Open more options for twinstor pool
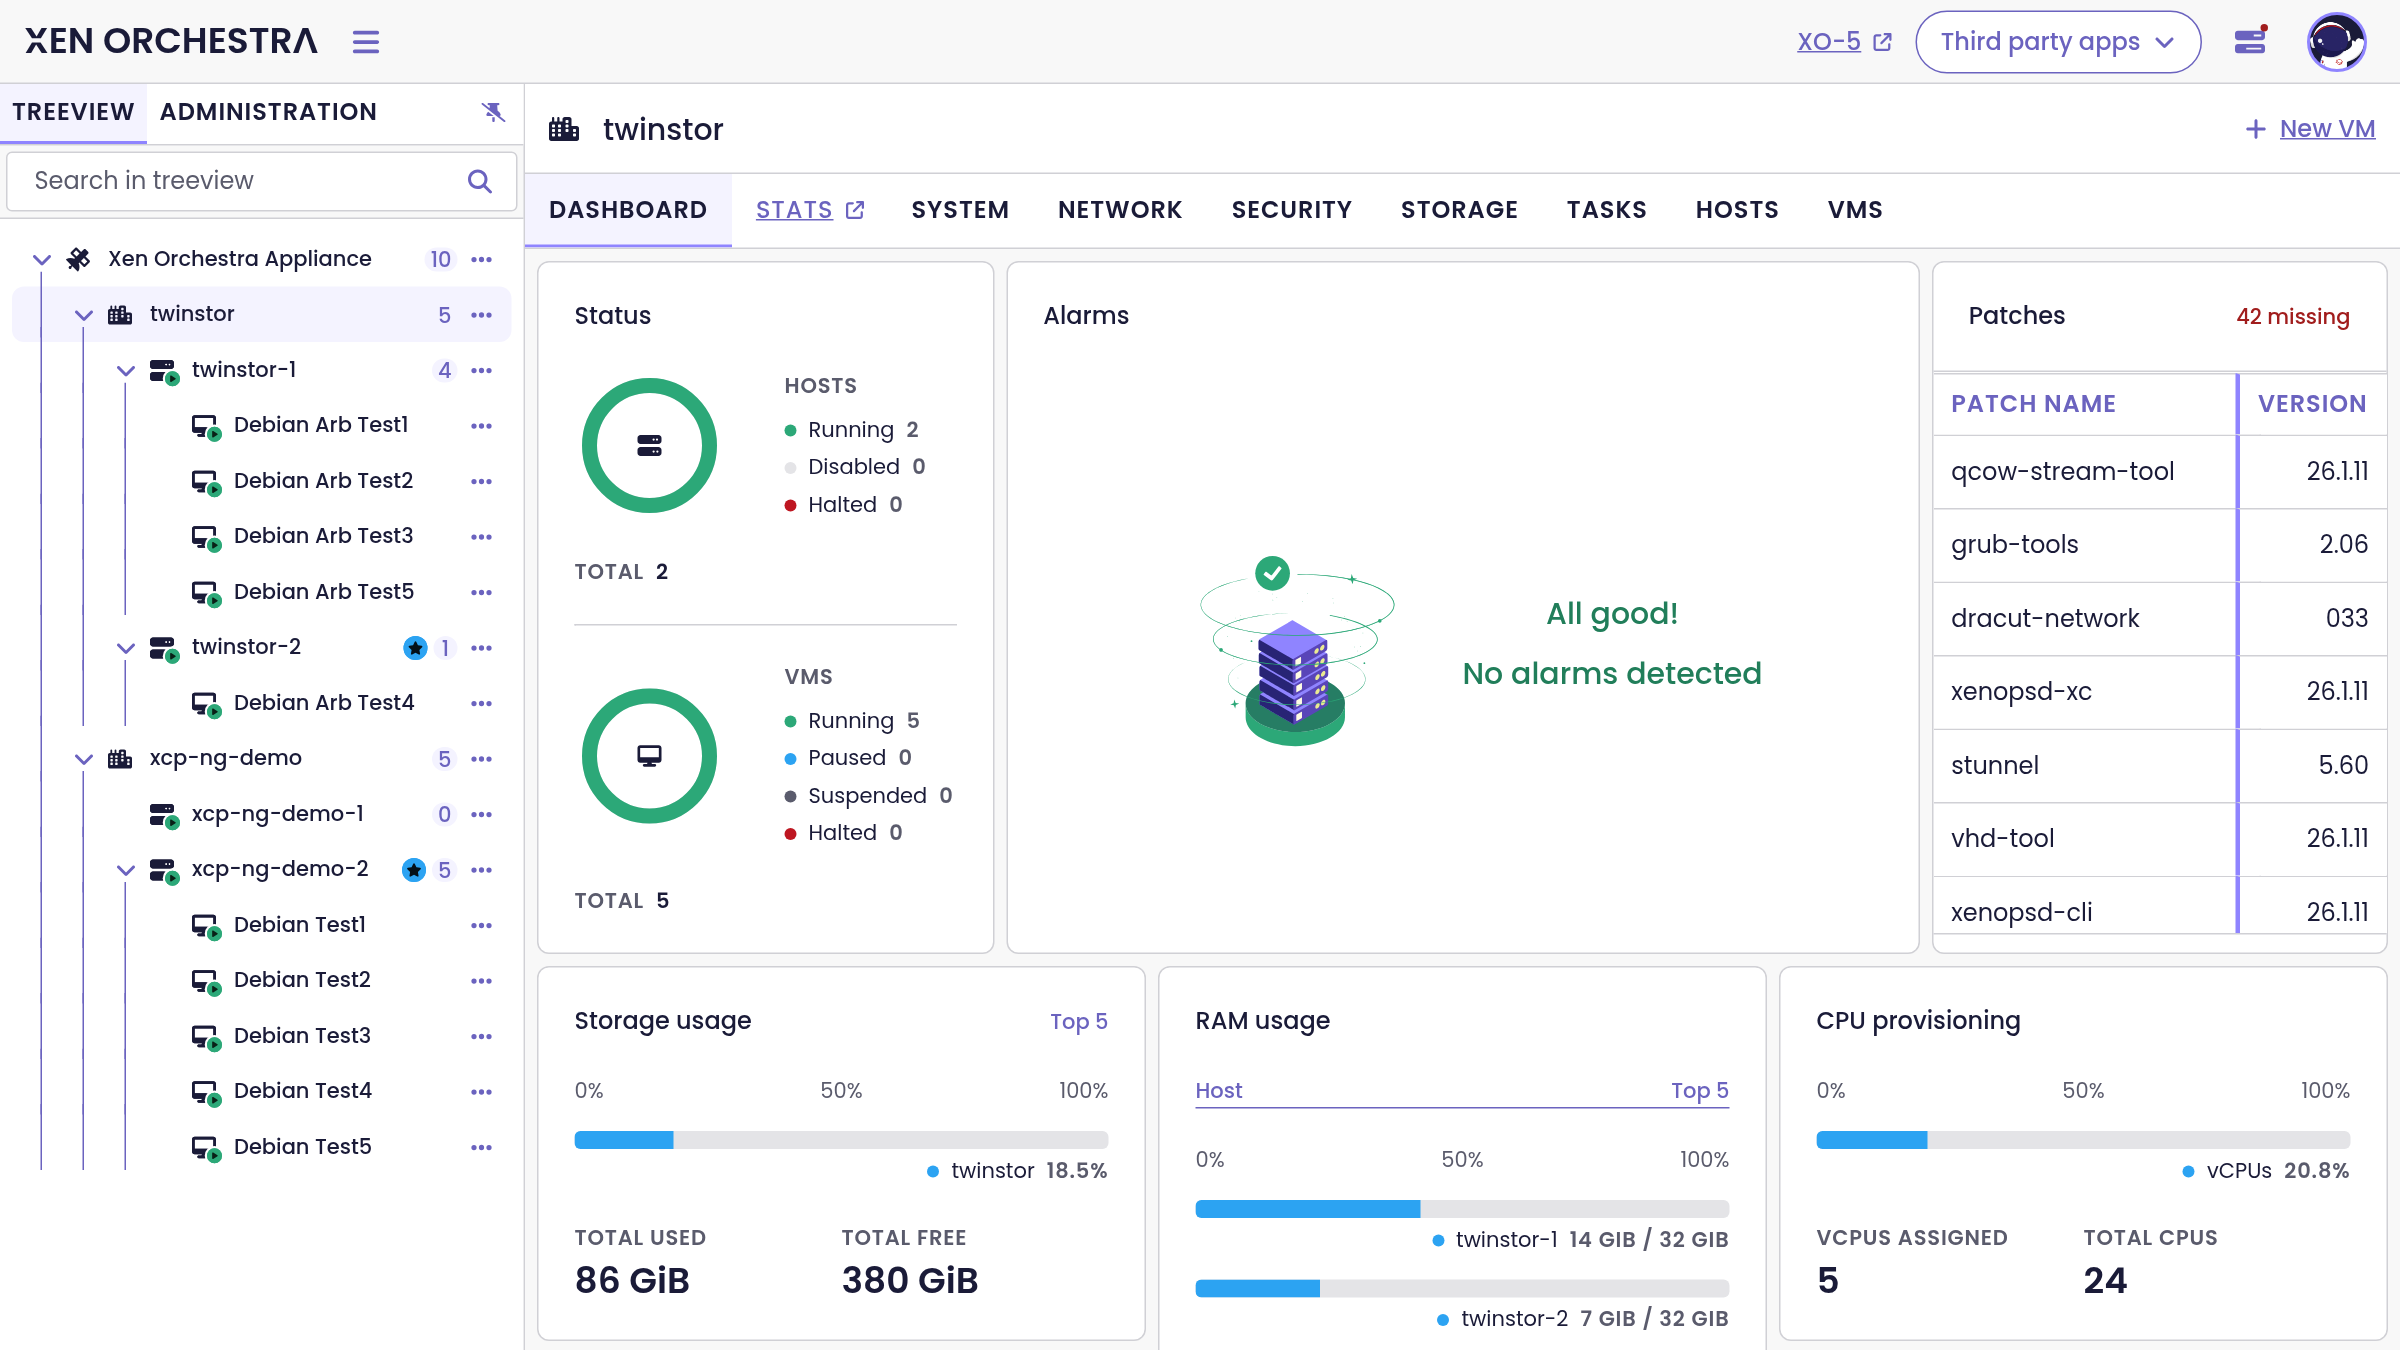The width and height of the screenshot is (2400, 1350). [x=482, y=315]
